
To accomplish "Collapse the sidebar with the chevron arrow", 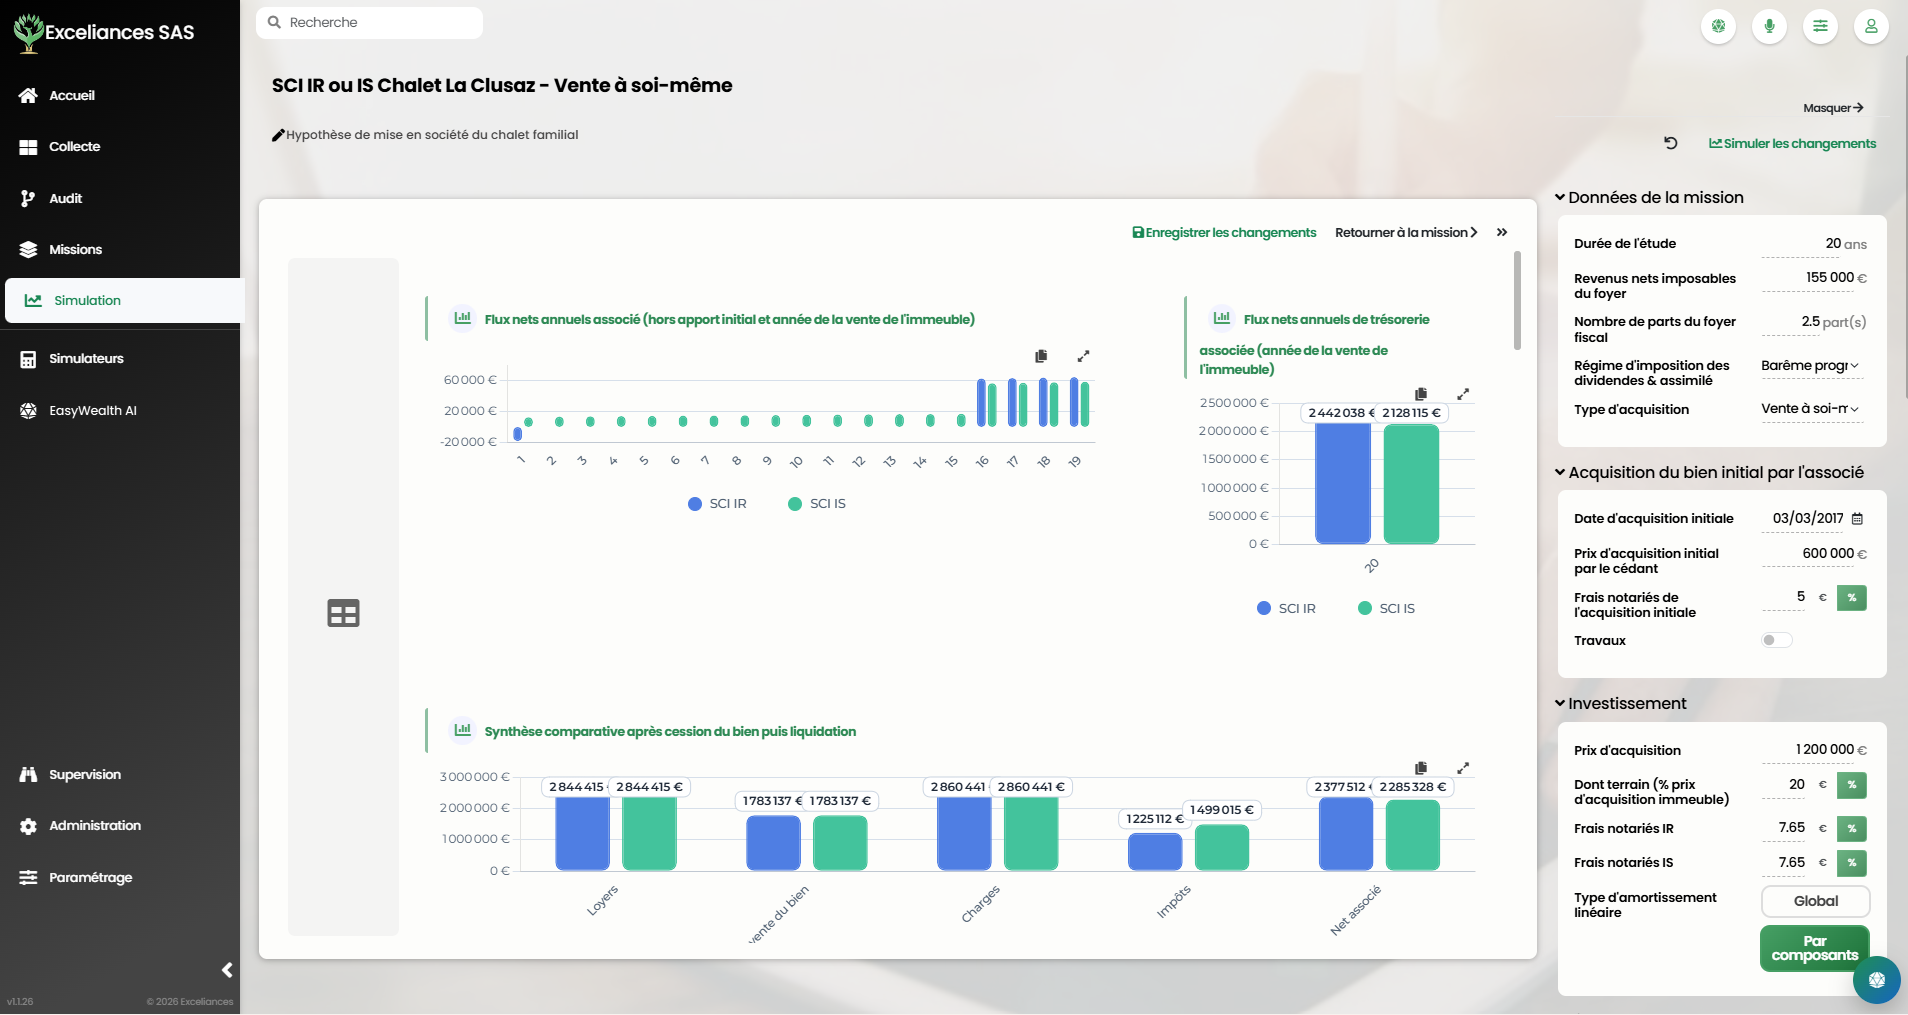I will point(227,970).
